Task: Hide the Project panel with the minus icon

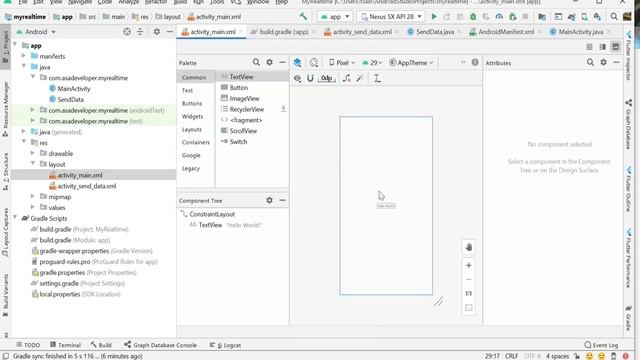Action: click(170, 31)
